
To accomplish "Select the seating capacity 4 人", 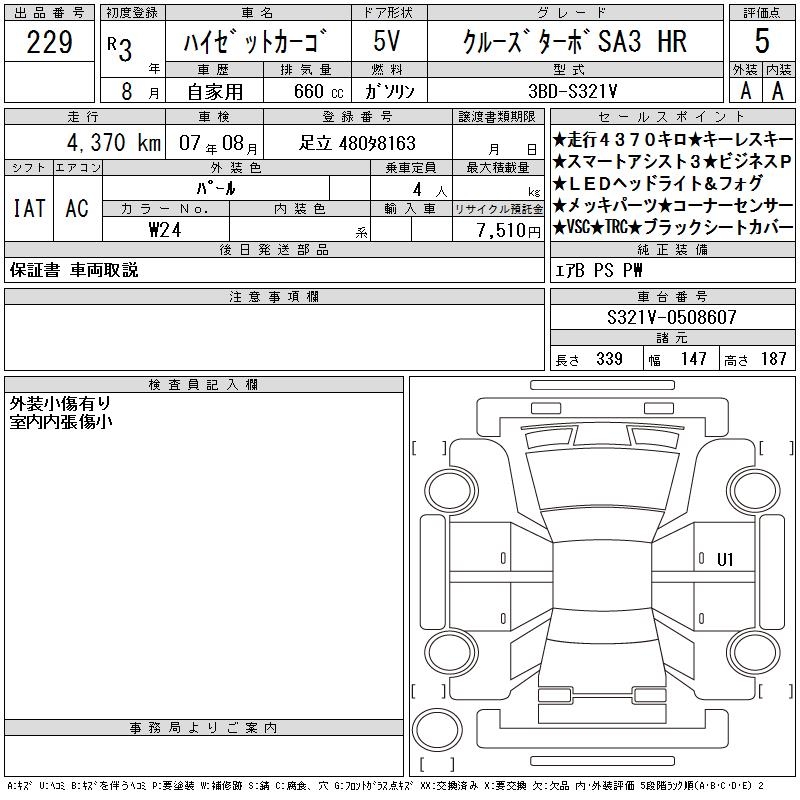I will (430, 190).
